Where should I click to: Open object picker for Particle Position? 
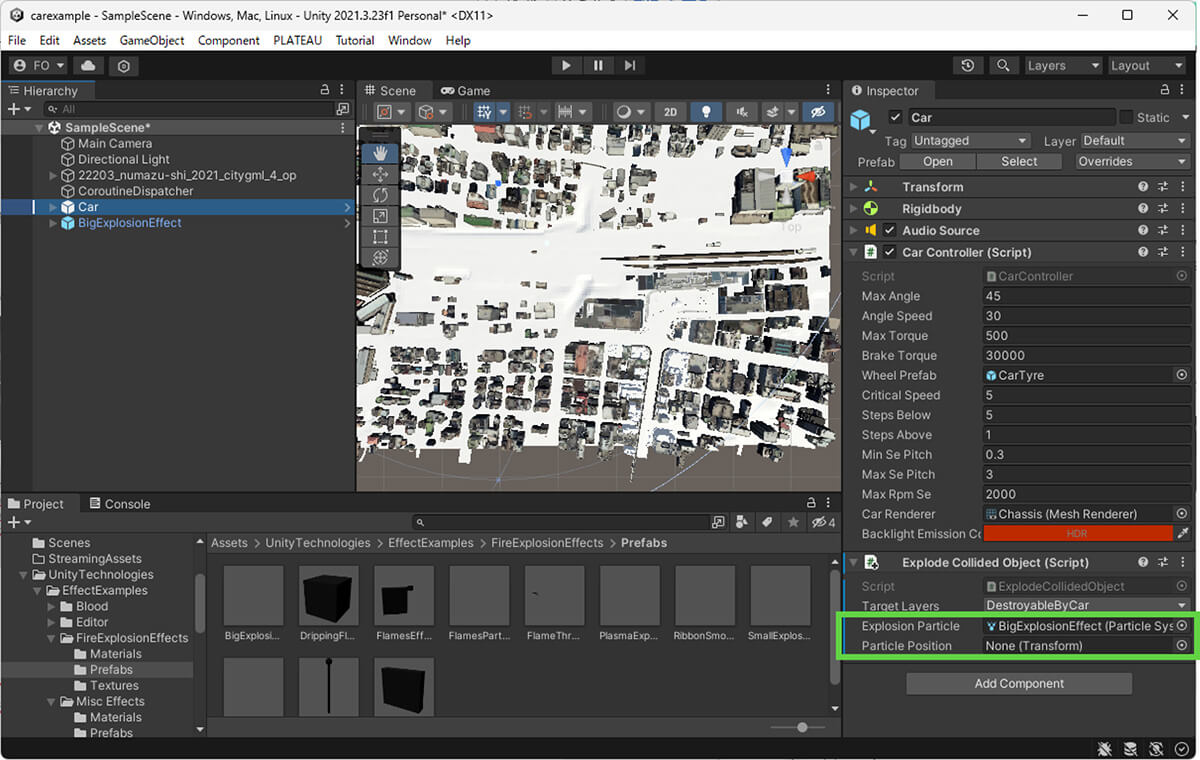[1182, 646]
